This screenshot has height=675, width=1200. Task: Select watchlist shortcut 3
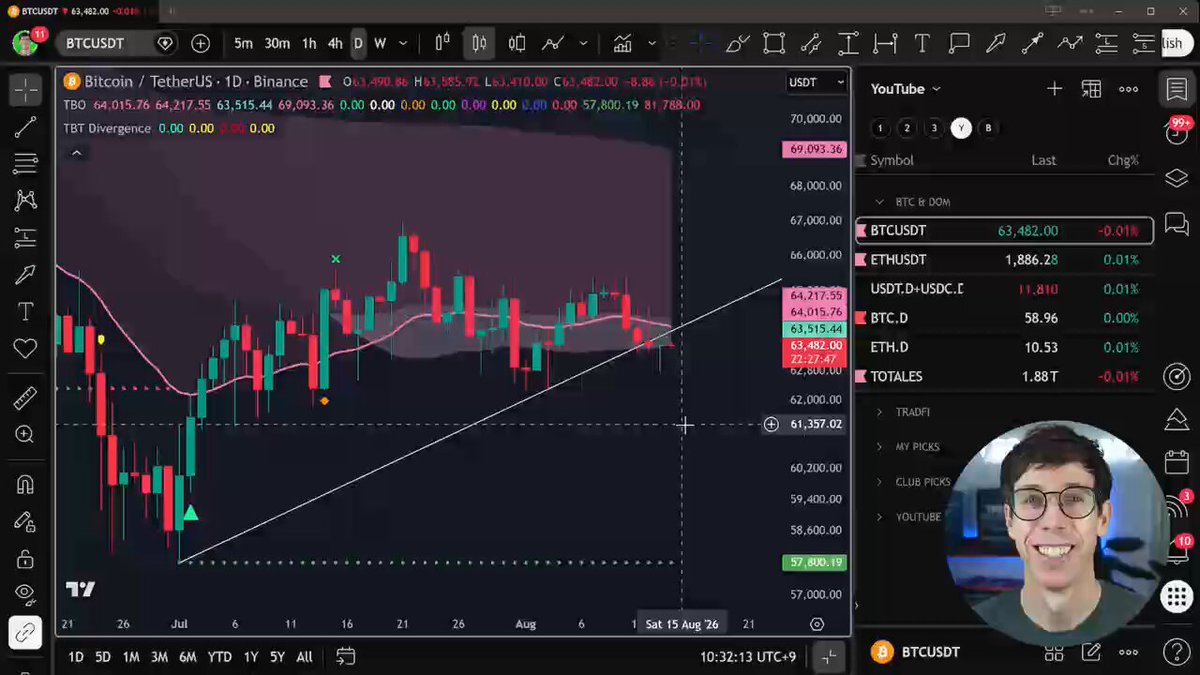pos(934,128)
